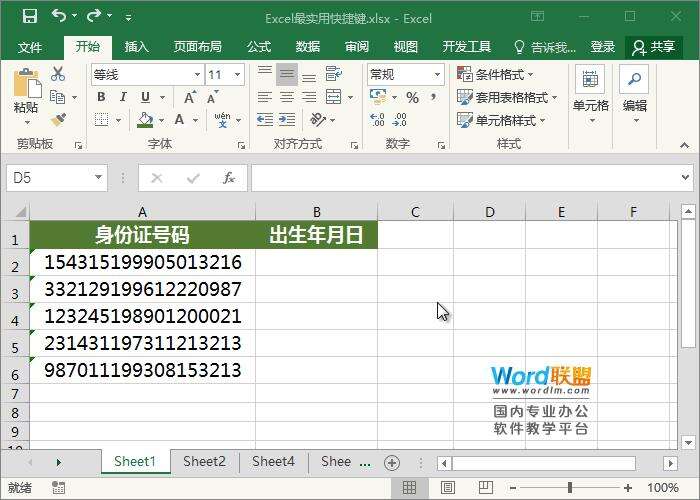Click the Cut scissors icon
700x500 pixels.
point(58,75)
